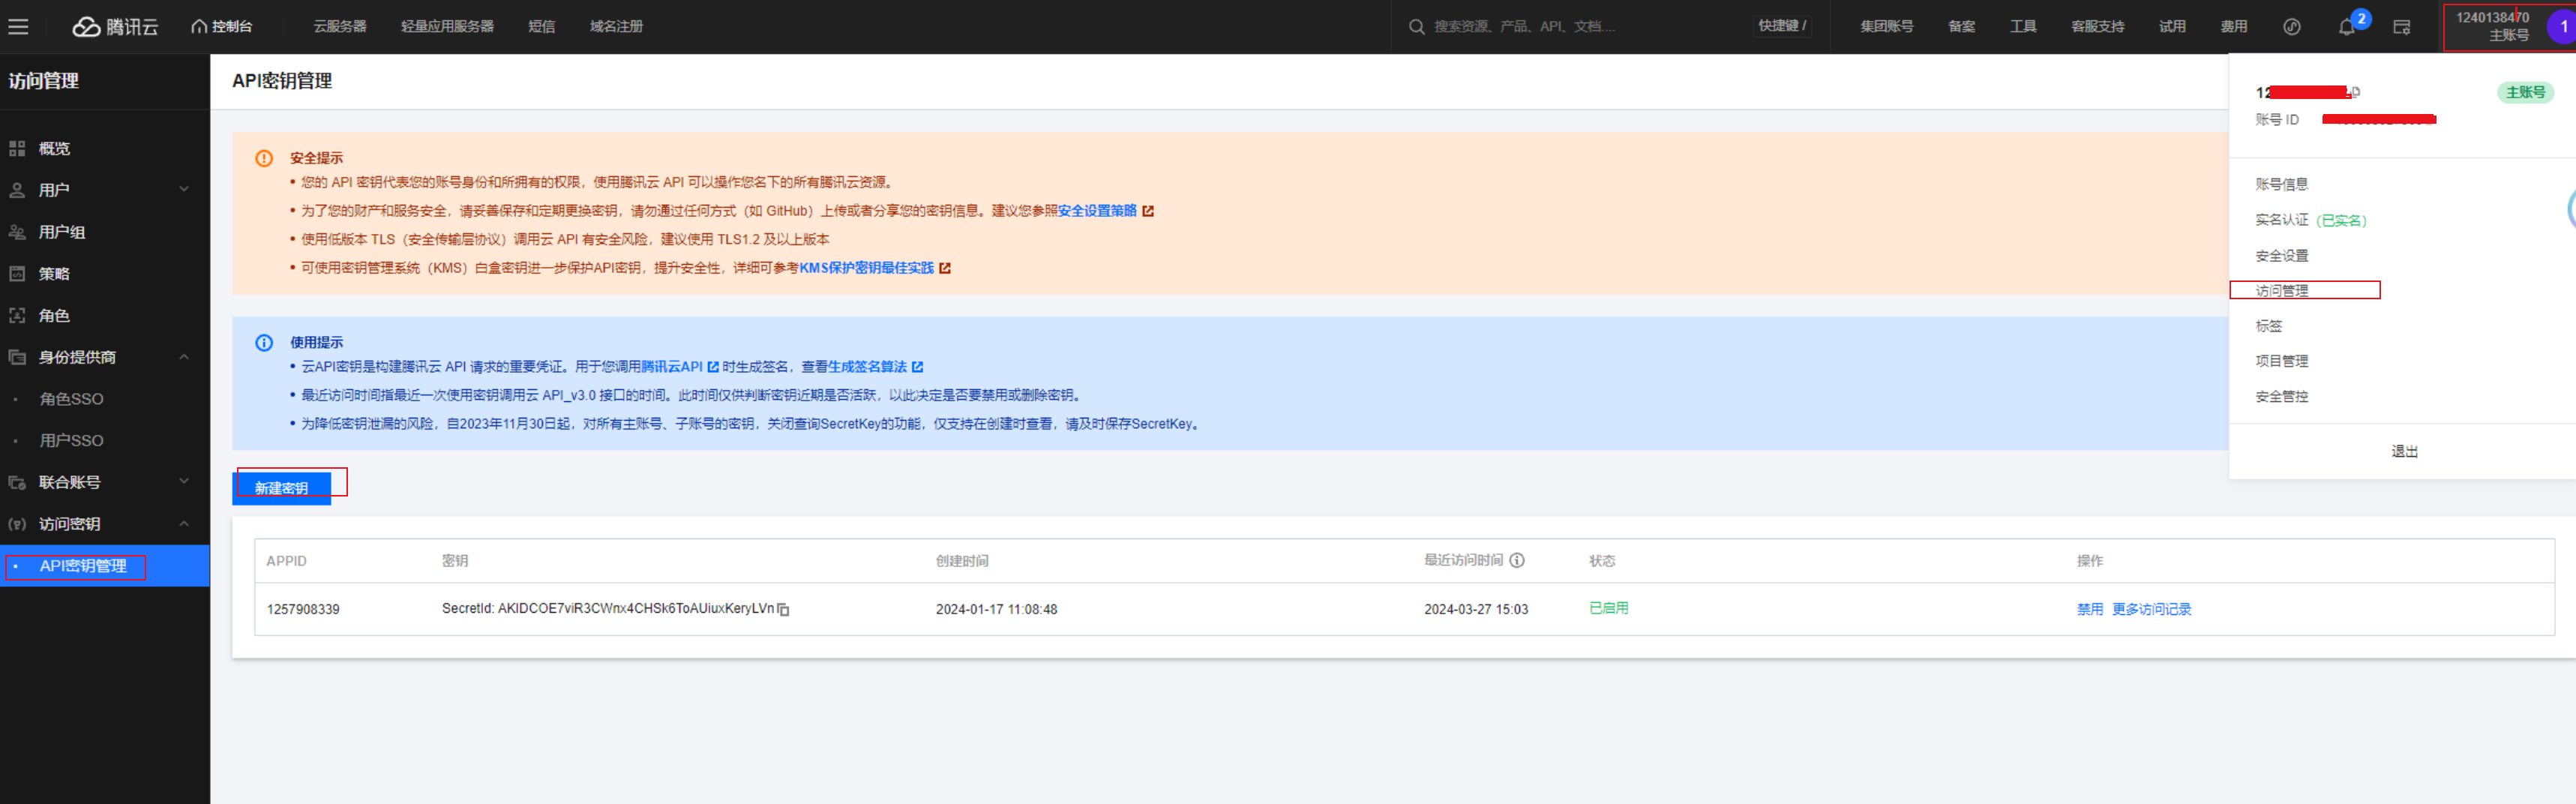Collapse the 身份提供商 sidebar chevron

point(184,357)
